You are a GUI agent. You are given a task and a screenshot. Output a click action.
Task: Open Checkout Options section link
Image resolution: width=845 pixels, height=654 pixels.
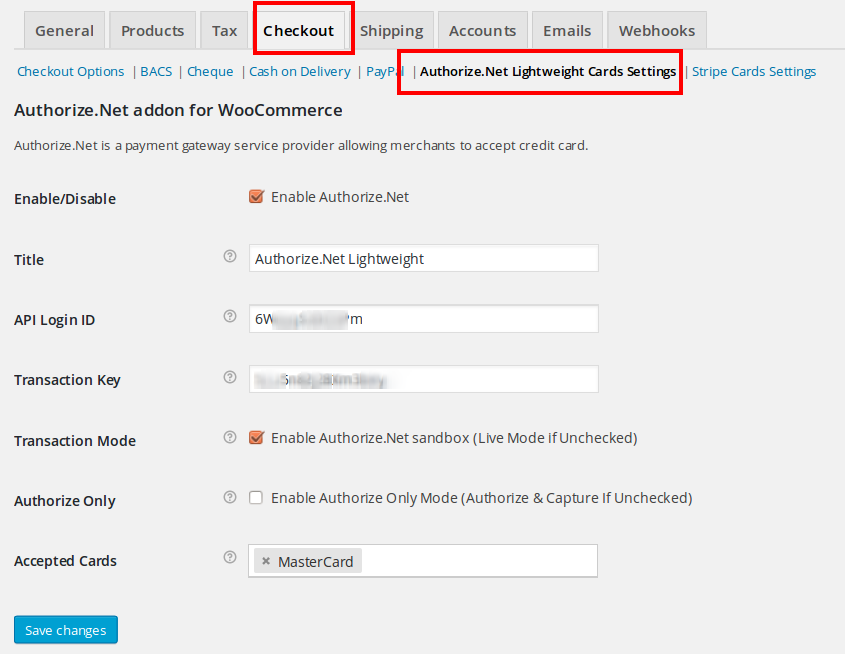click(71, 72)
